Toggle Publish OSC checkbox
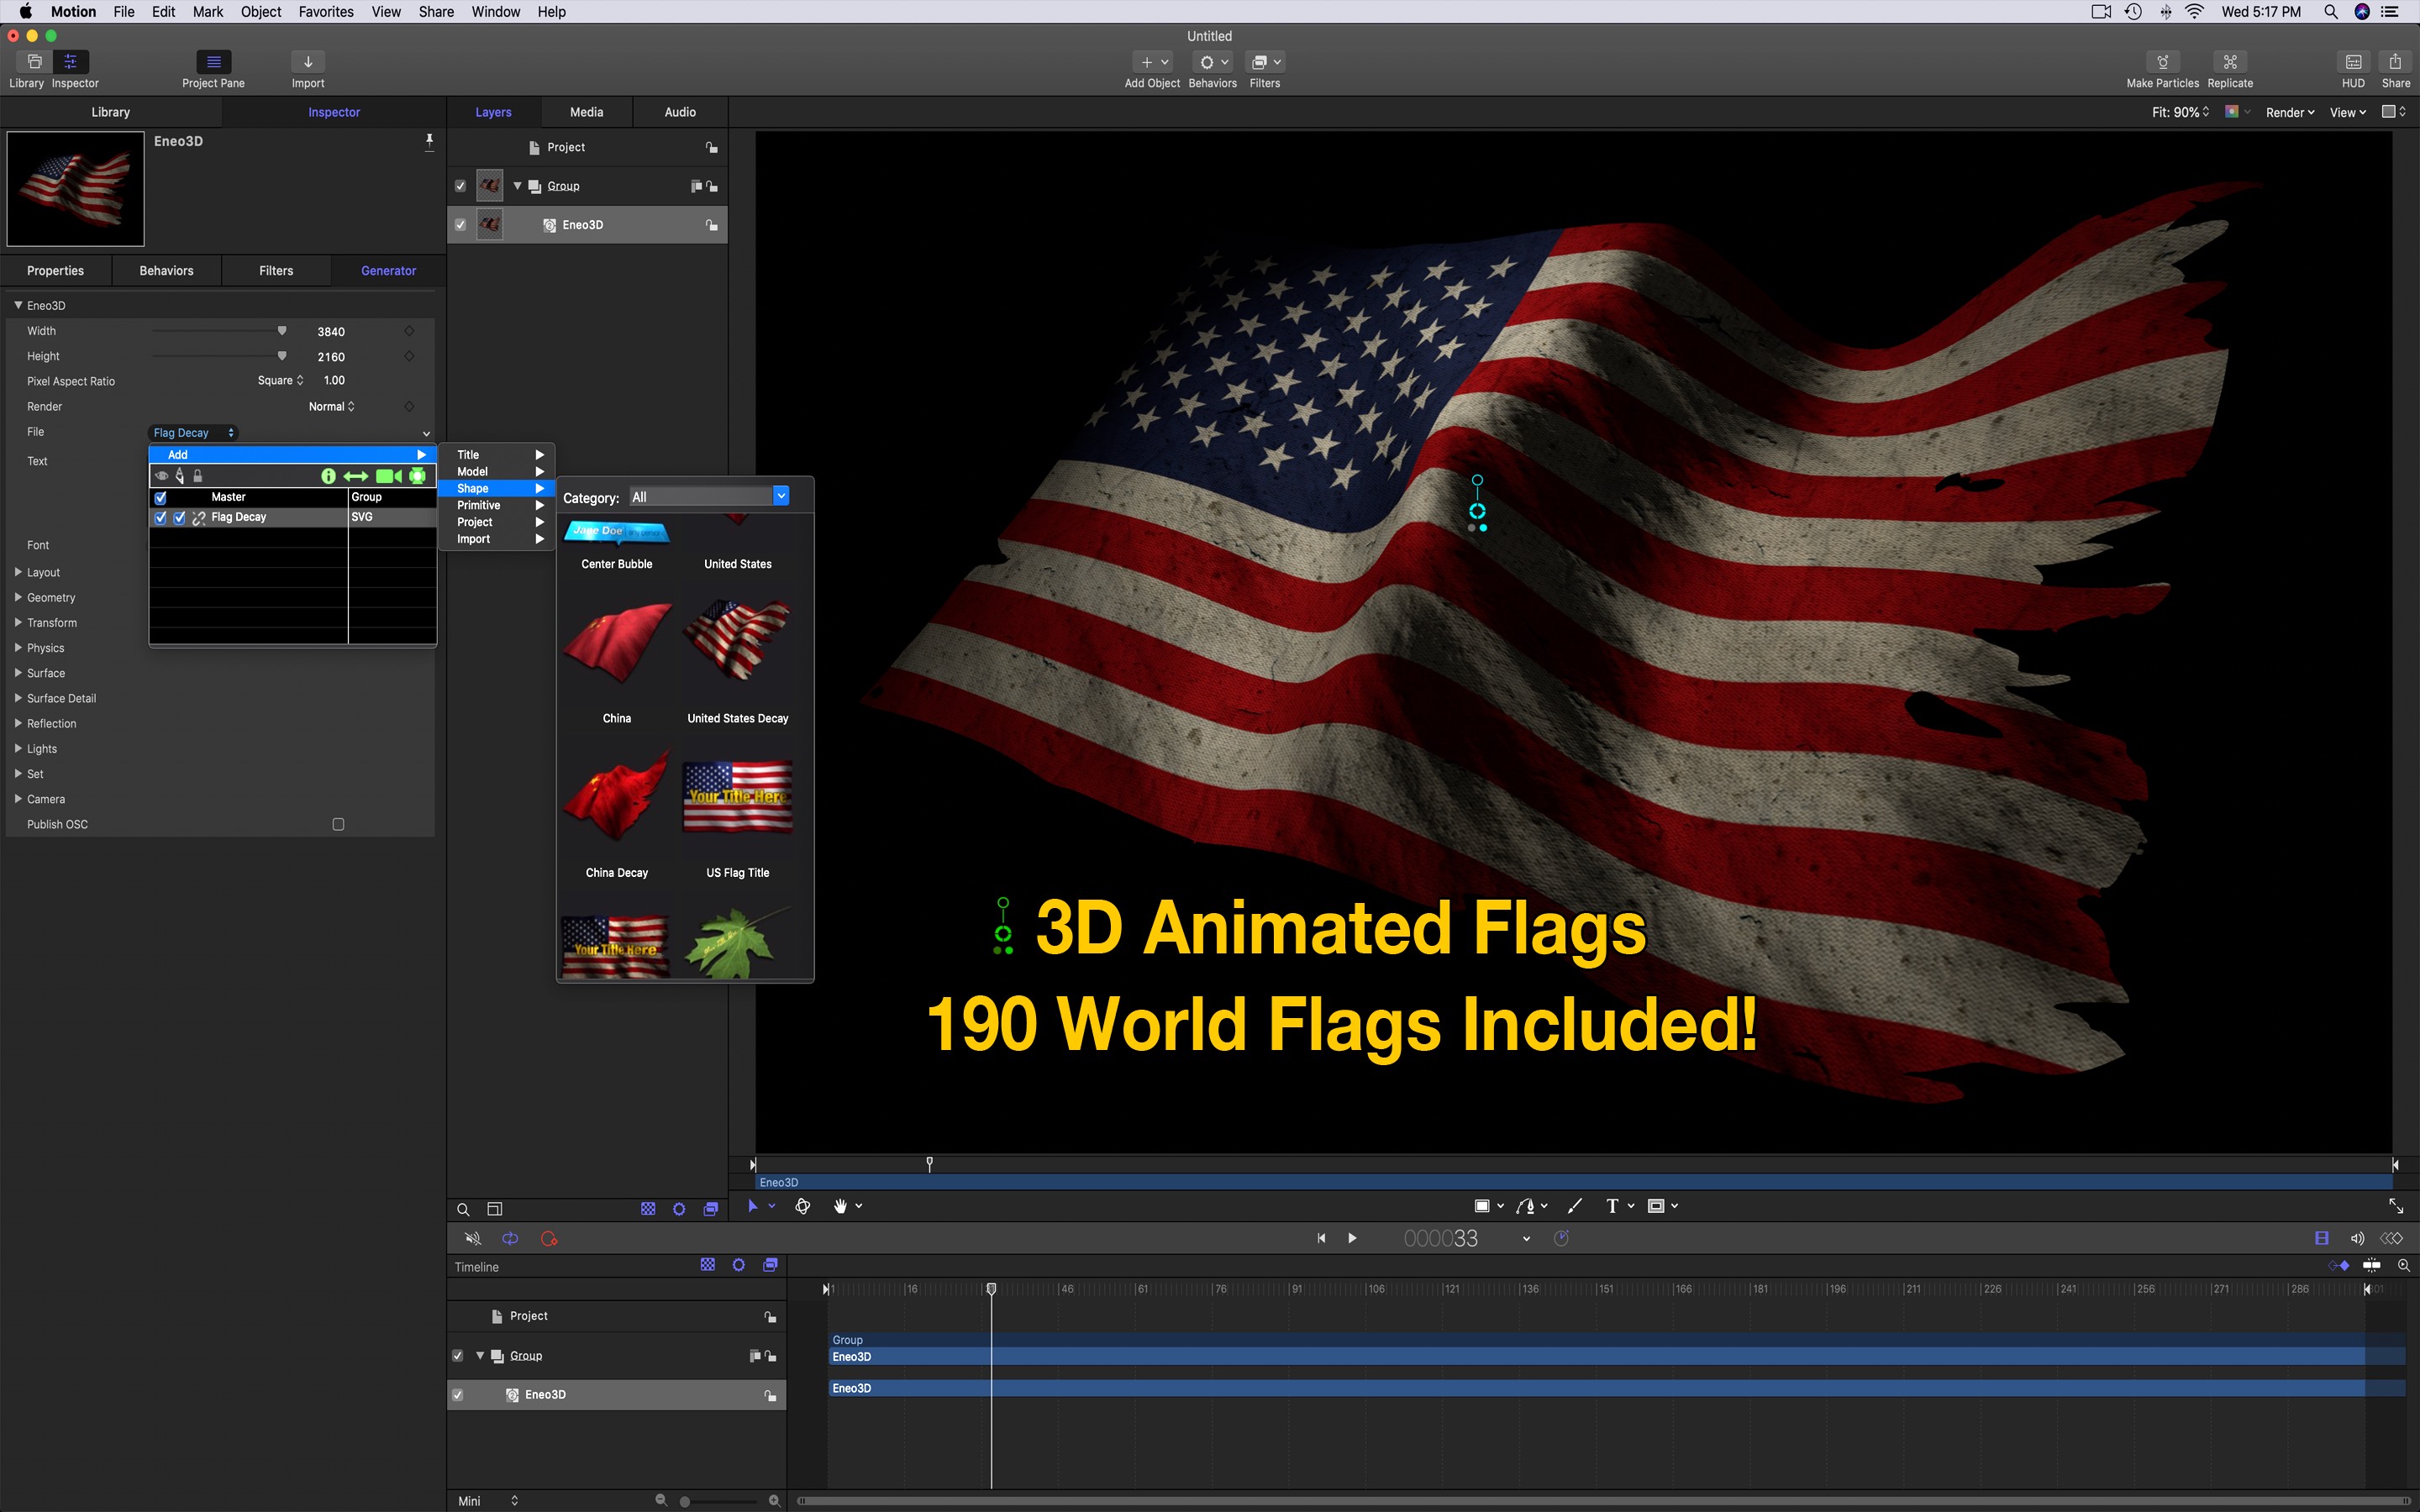Screen dimensions: 2420x1512 click(x=338, y=825)
